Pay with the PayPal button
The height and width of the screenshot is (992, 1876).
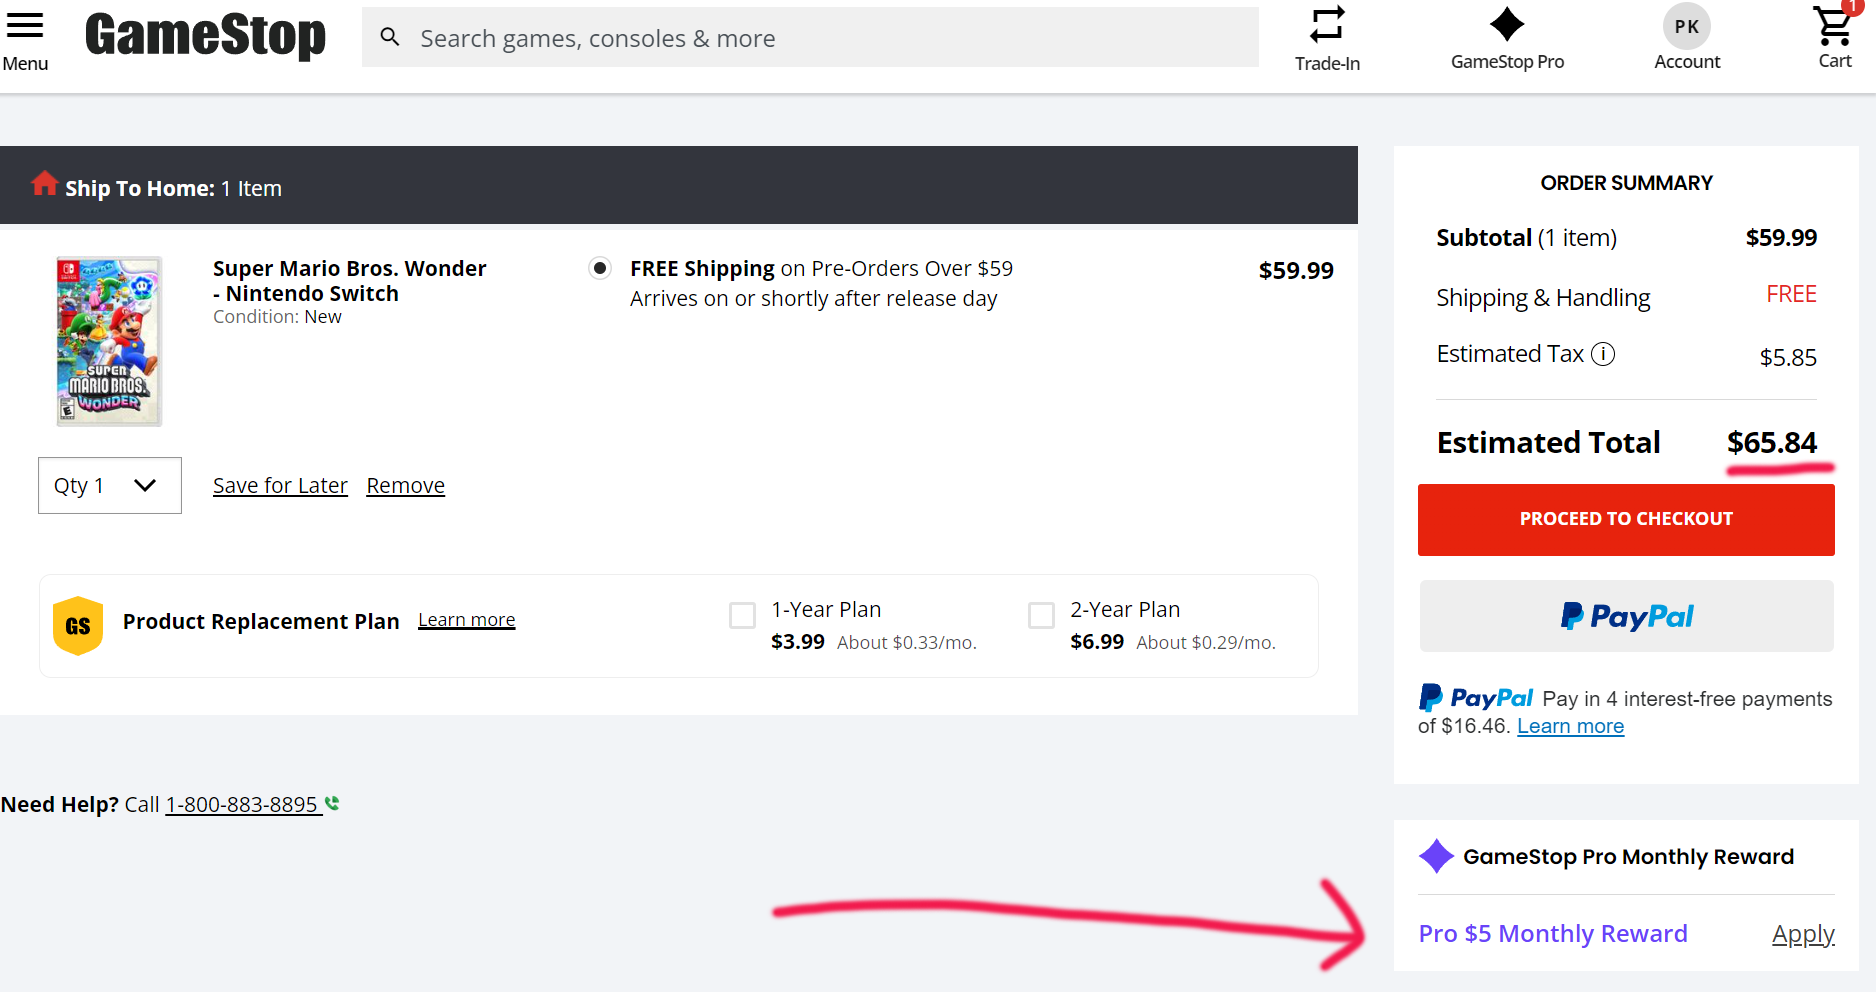1626,616
